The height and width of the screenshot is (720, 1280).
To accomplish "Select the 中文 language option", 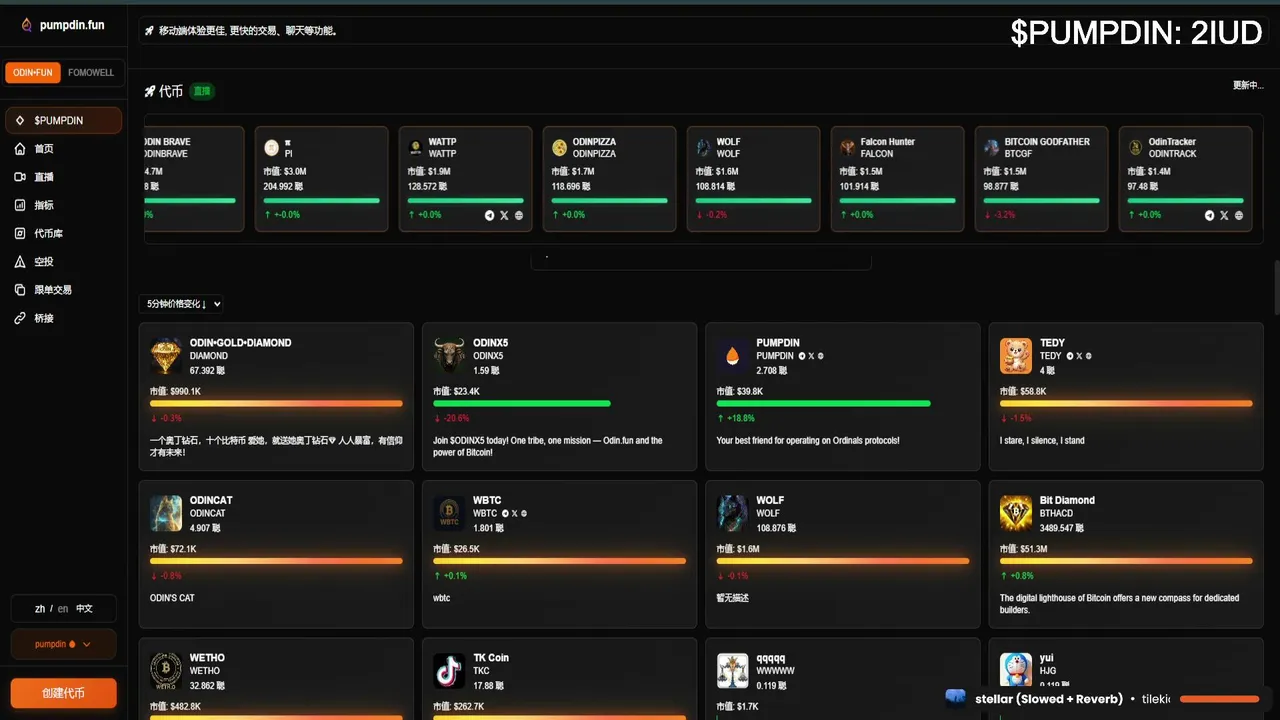I will 85,608.
